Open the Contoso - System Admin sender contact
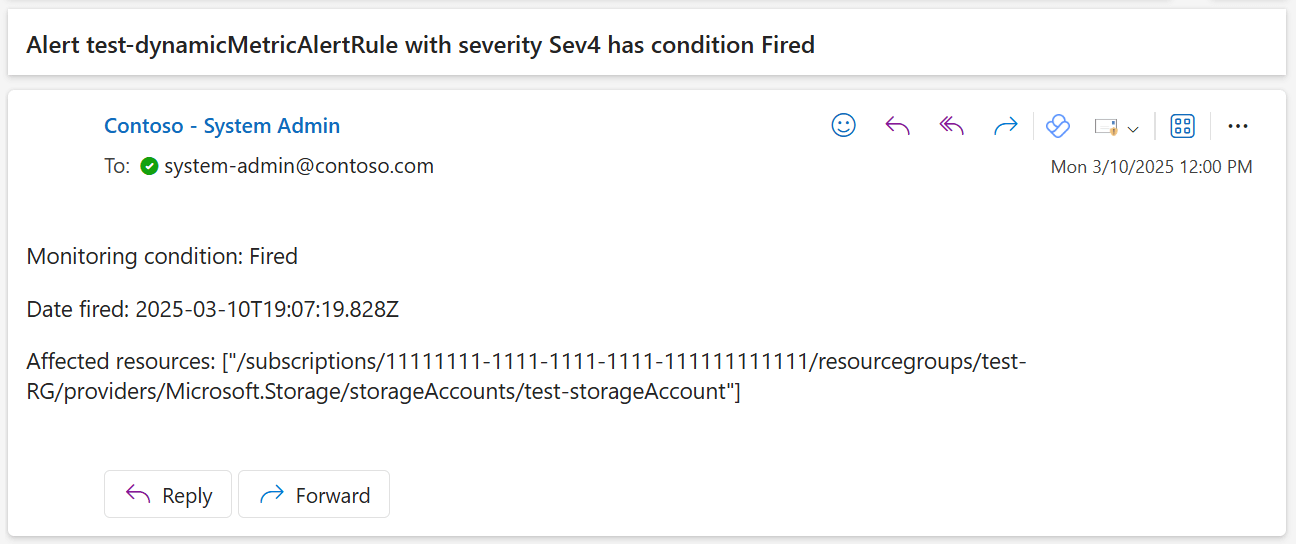1296x544 pixels. click(222, 126)
